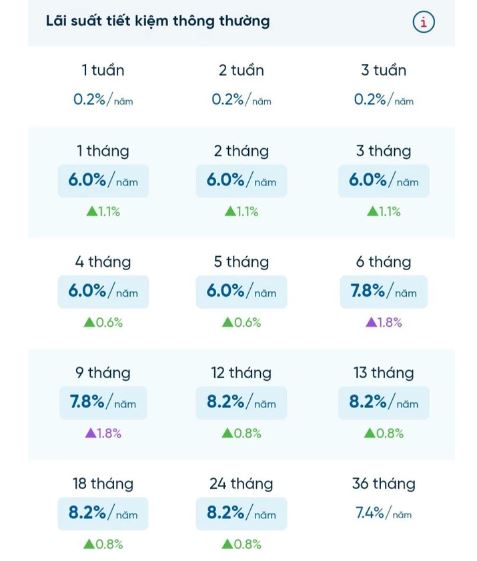Image resolution: width=477 pixels, height=561 pixels.
Task: Choose the 3 tháng 6.0% rate
Action: pyautogui.click(x=384, y=181)
